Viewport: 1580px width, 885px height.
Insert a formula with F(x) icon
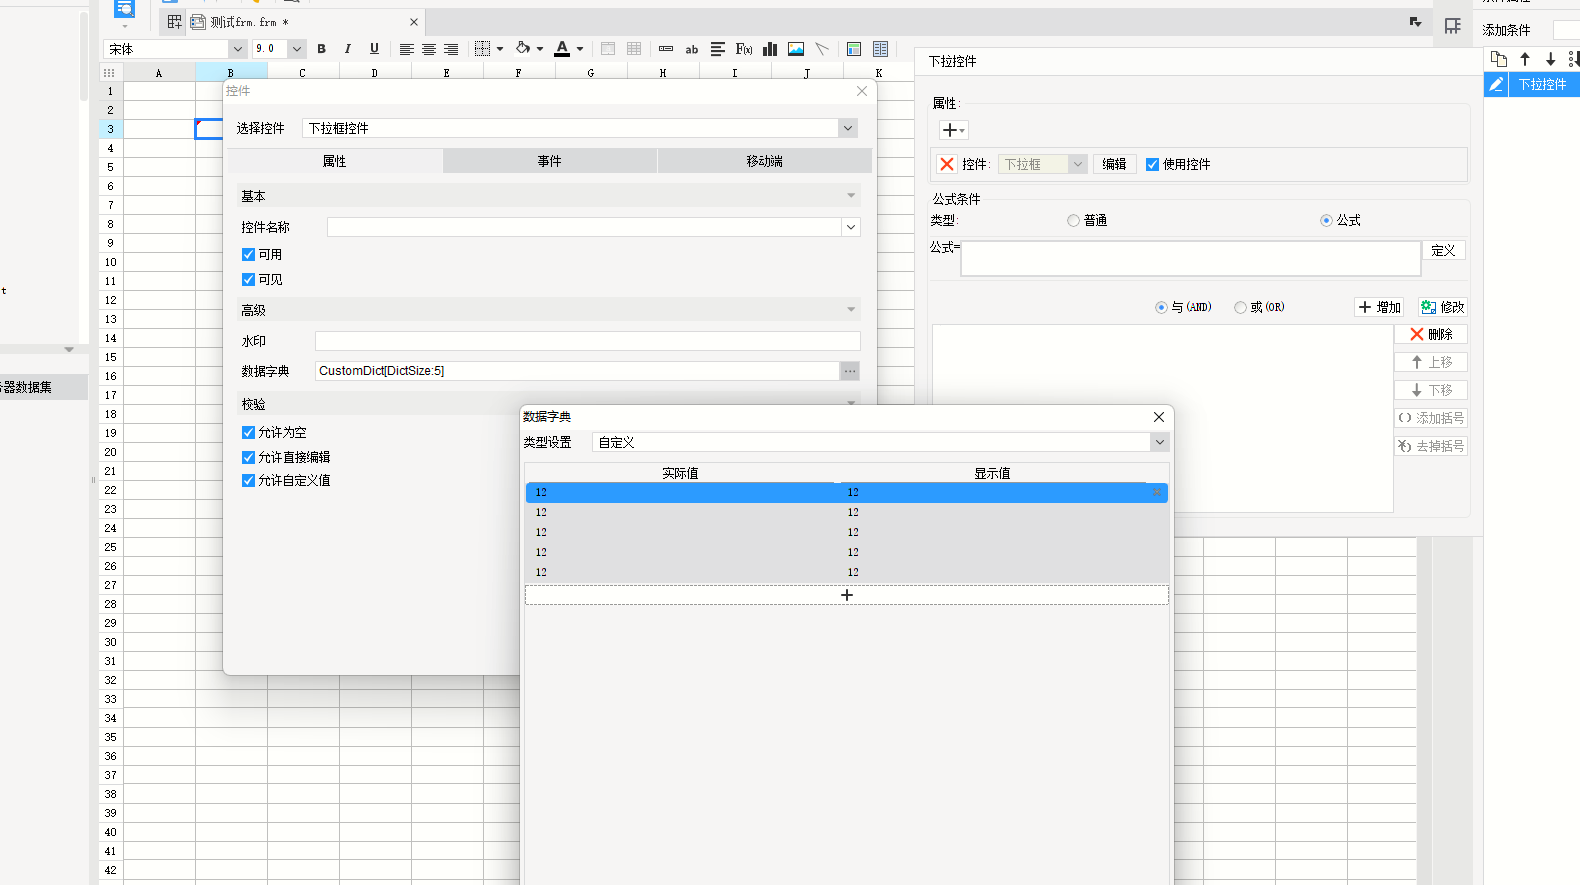pos(744,49)
